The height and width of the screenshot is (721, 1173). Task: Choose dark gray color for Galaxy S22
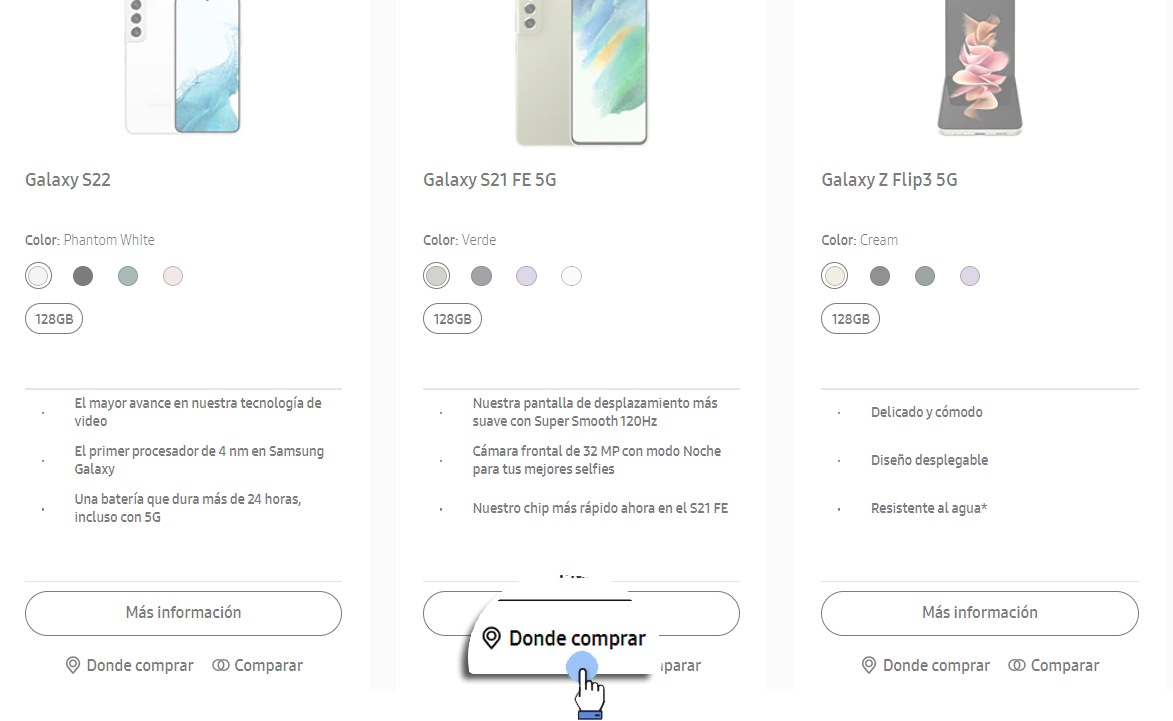click(x=83, y=276)
